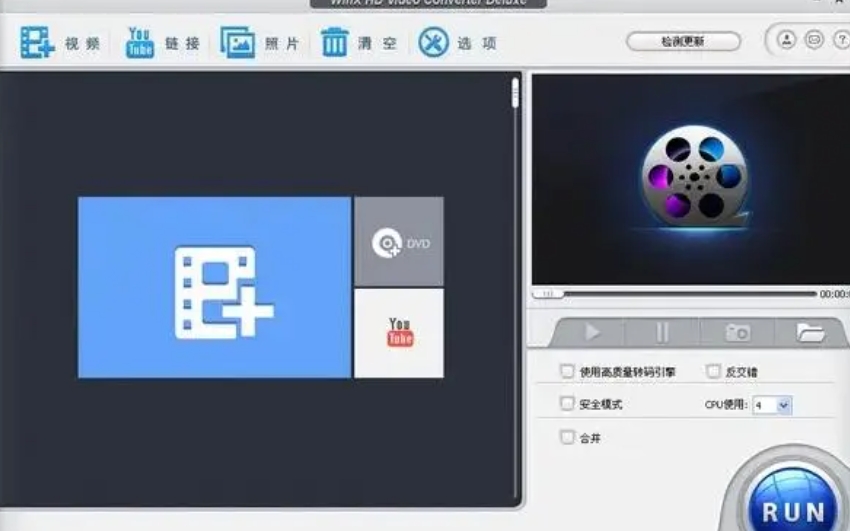Open help question mark icon

click(x=842, y=40)
